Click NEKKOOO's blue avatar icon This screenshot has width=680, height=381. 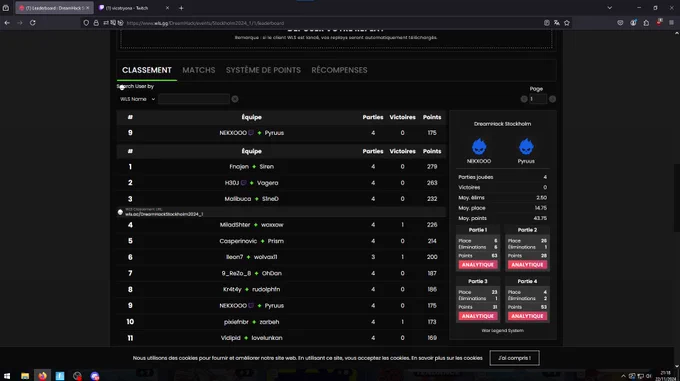tap(479, 147)
